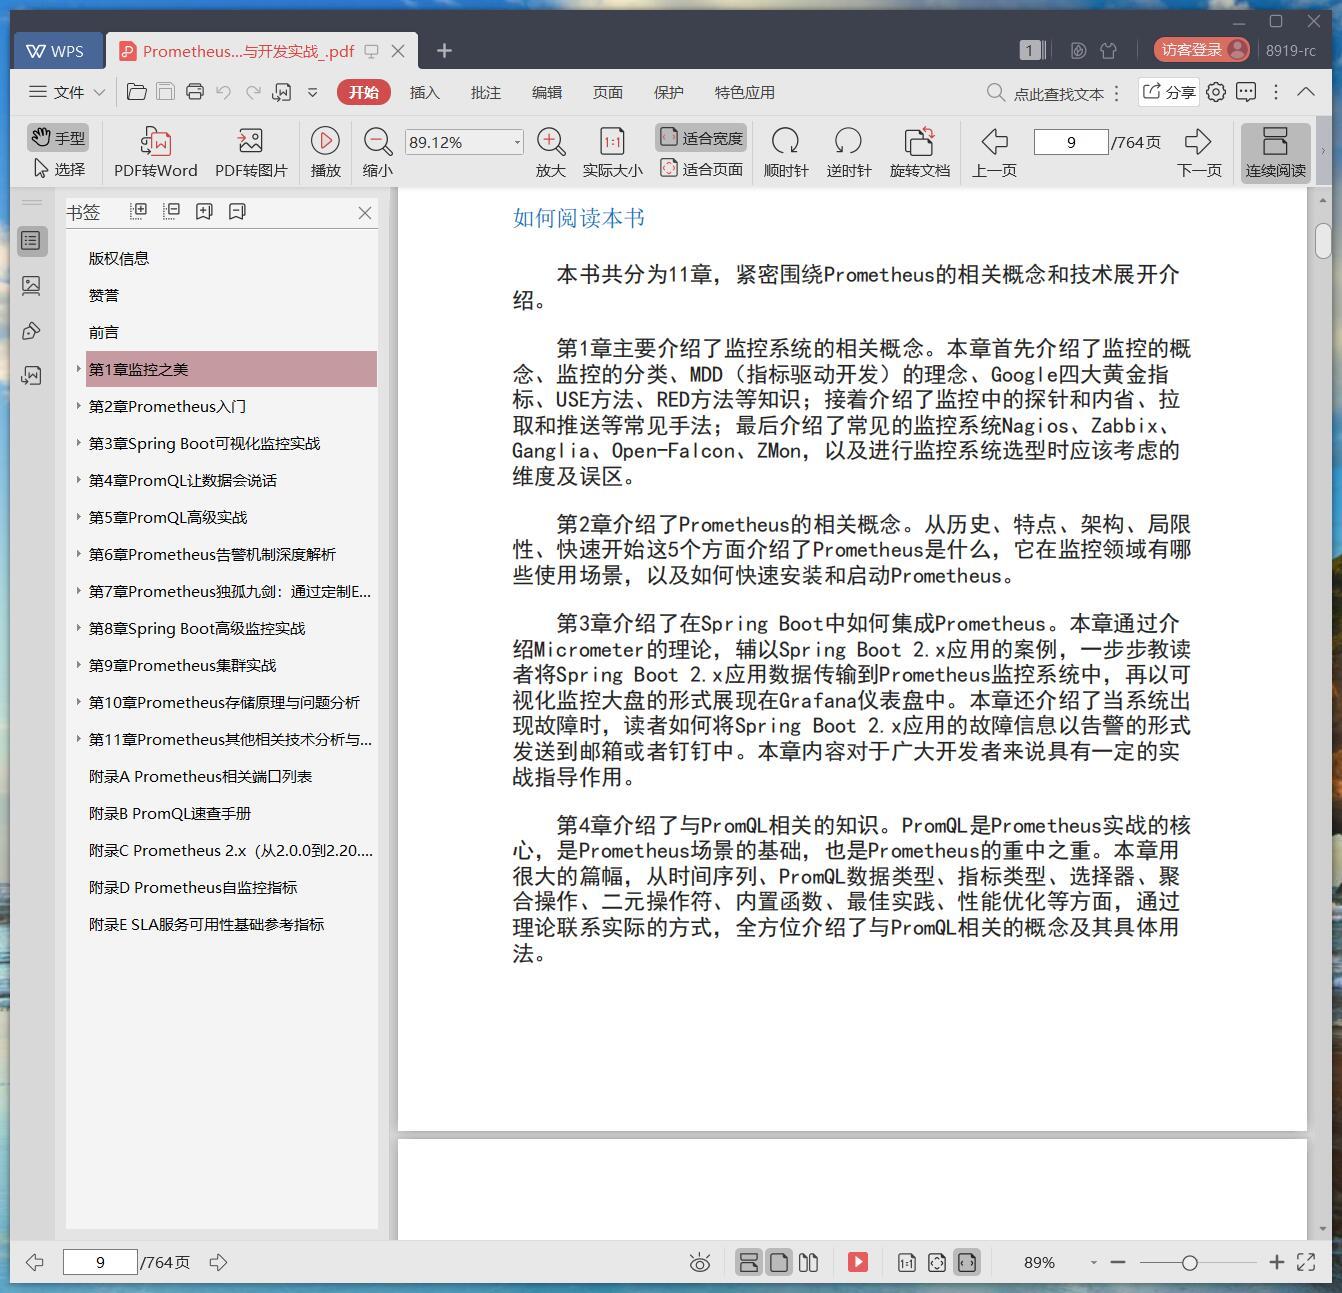The image size is (1342, 1293).
Task: Expand 第1章监控之美 bookmark
Action: click(x=78, y=369)
